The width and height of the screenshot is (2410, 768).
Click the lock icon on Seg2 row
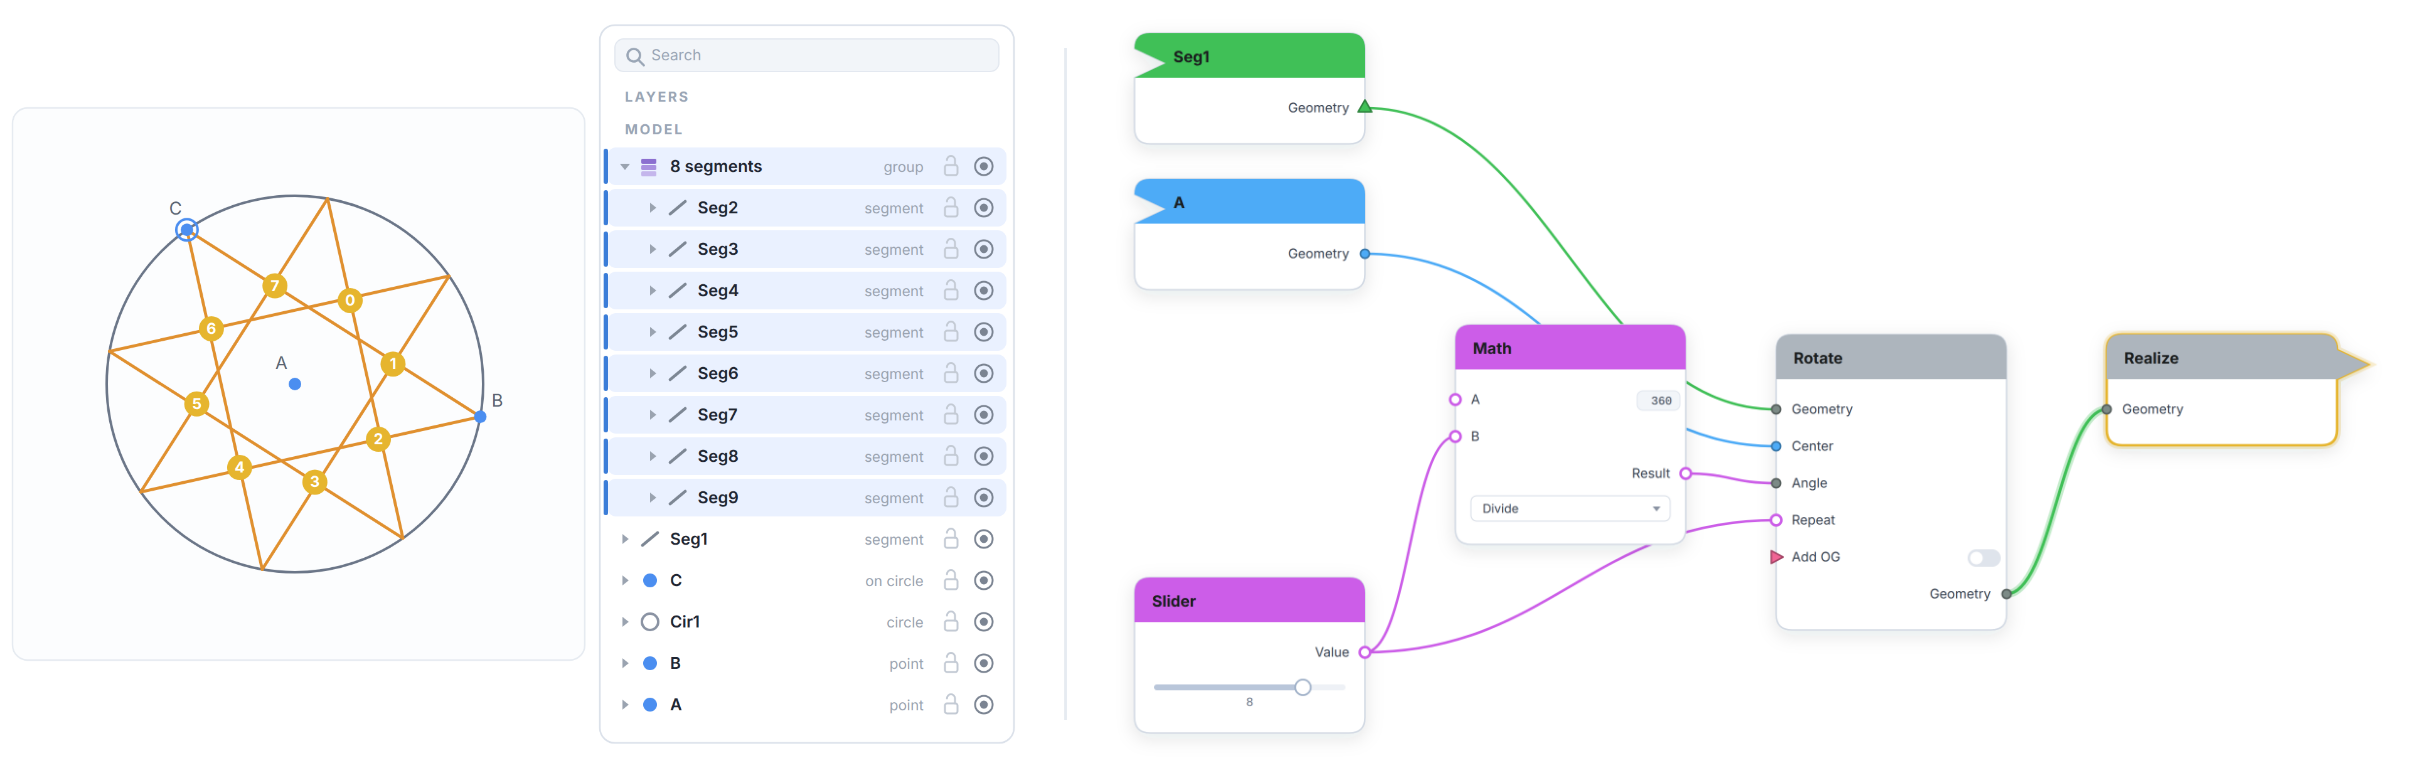tap(951, 208)
